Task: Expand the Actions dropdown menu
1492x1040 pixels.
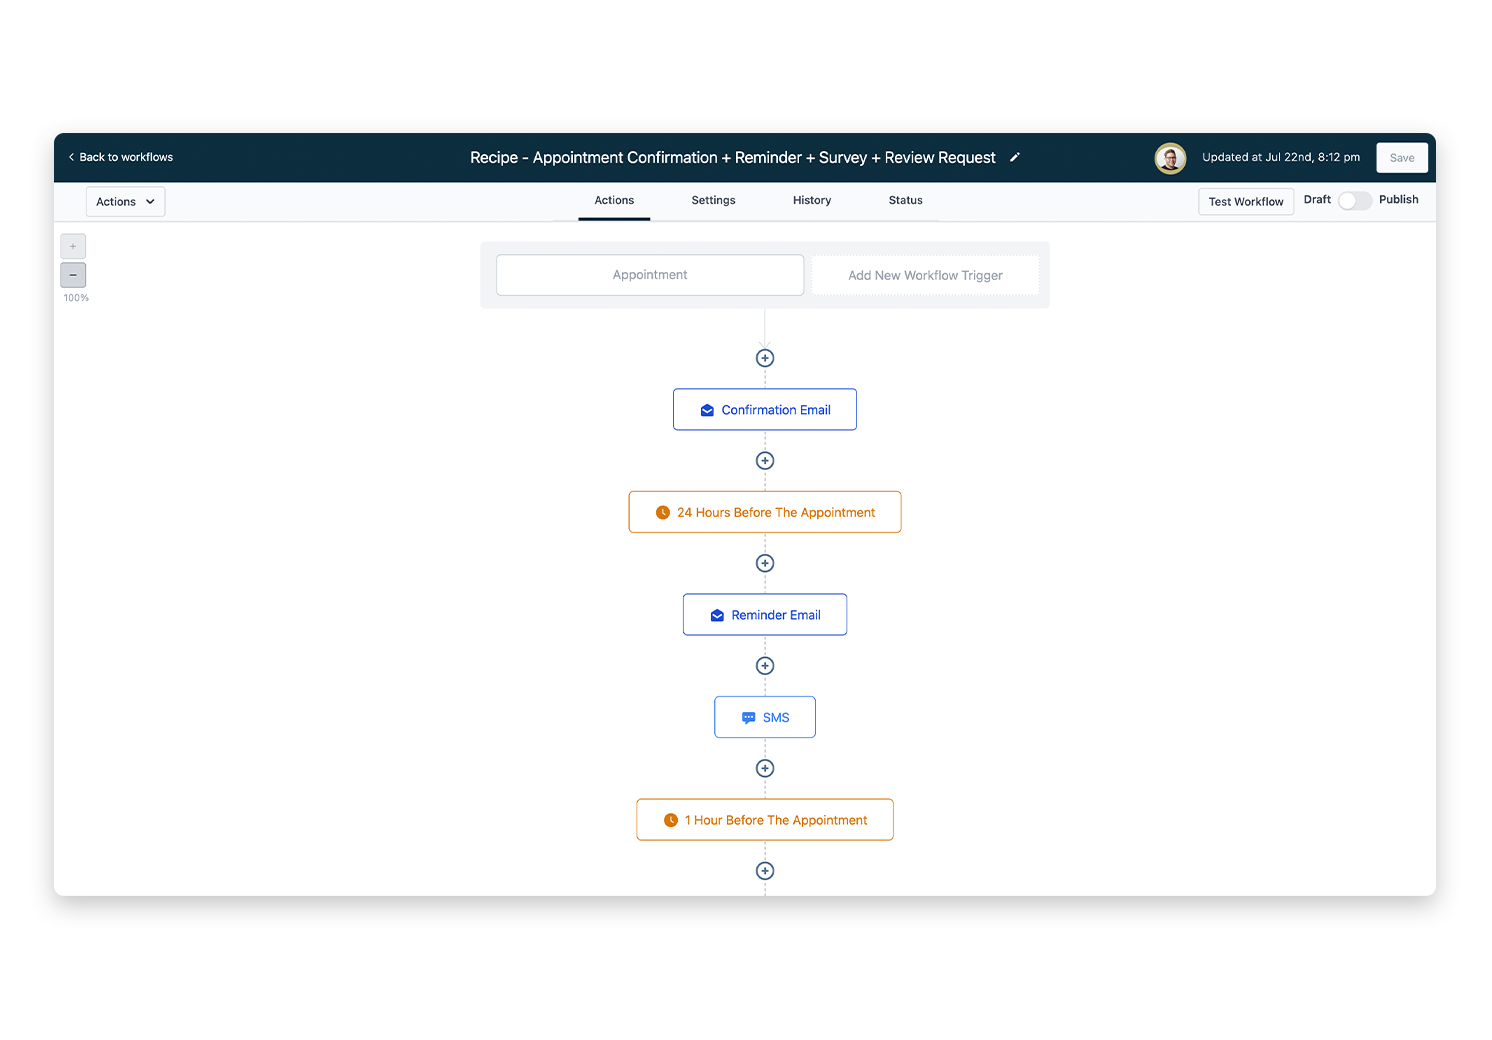Action: [125, 202]
